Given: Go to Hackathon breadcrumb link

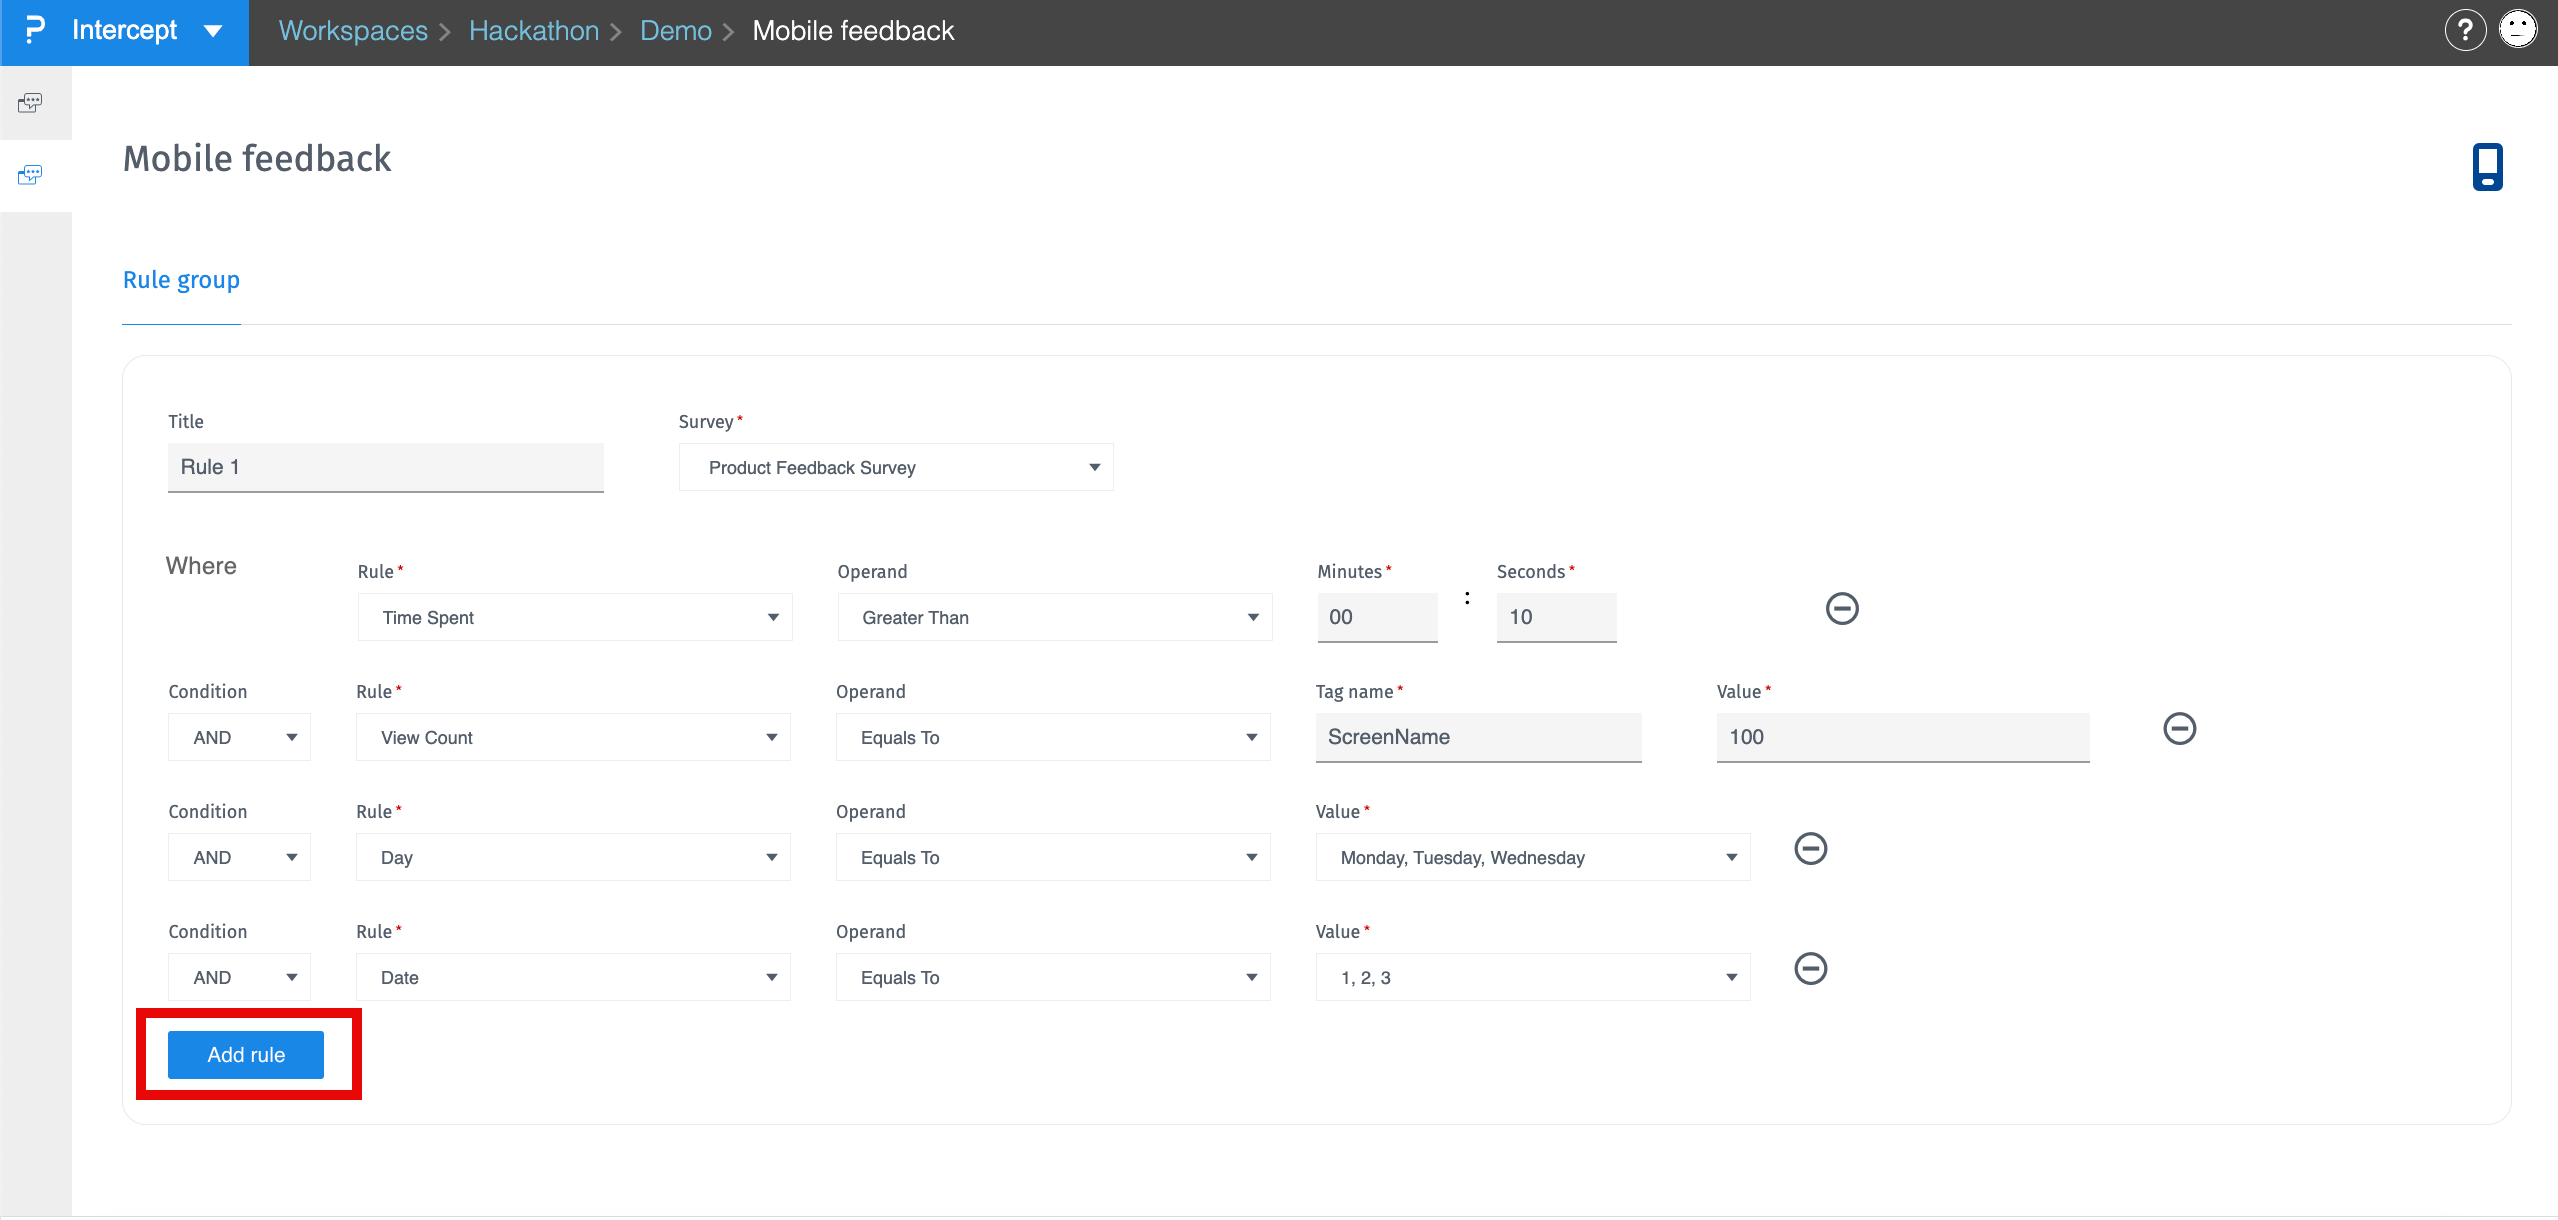Looking at the screenshot, I should (533, 31).
